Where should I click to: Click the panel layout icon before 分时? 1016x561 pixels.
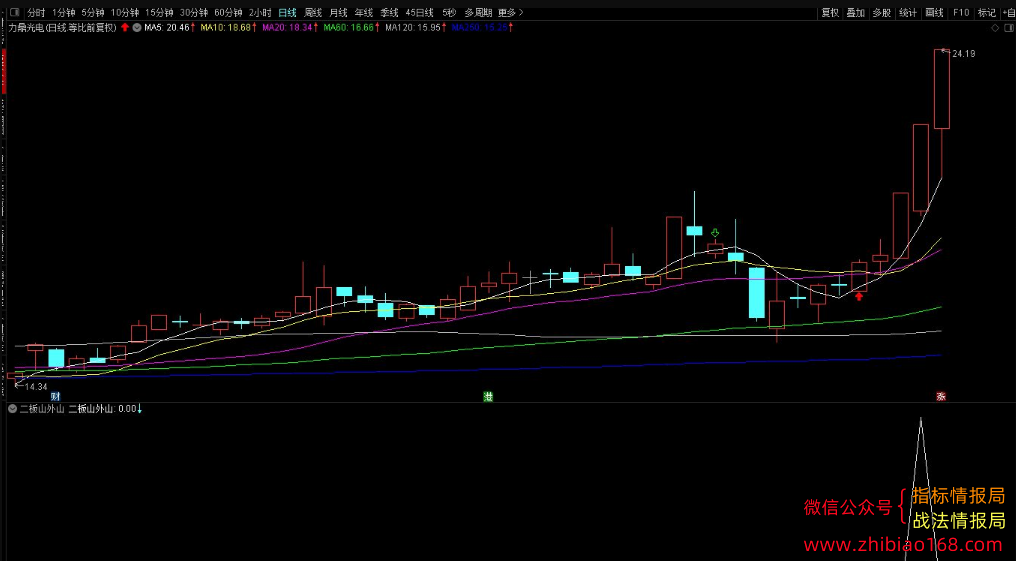point(14,12)
